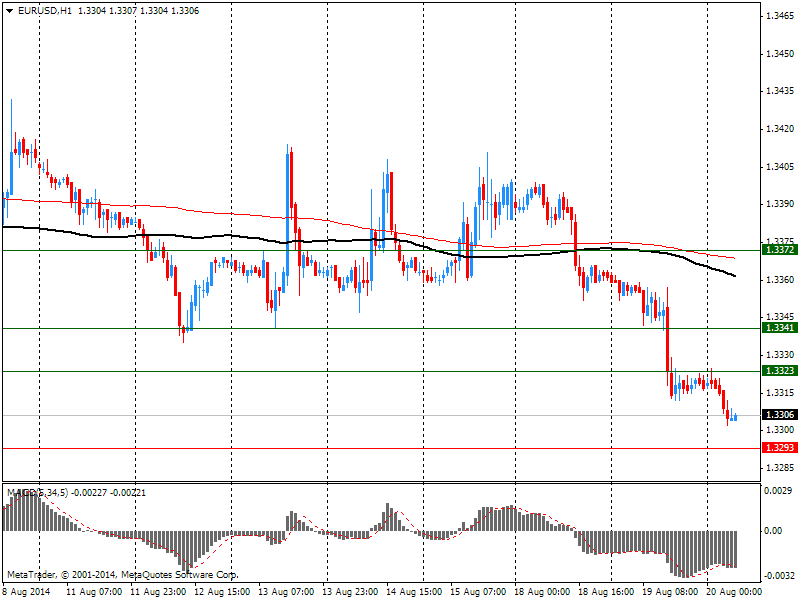Select the EURUSD,H1 chart title text
Screen dimensions: 800x600
click(44, 11)
